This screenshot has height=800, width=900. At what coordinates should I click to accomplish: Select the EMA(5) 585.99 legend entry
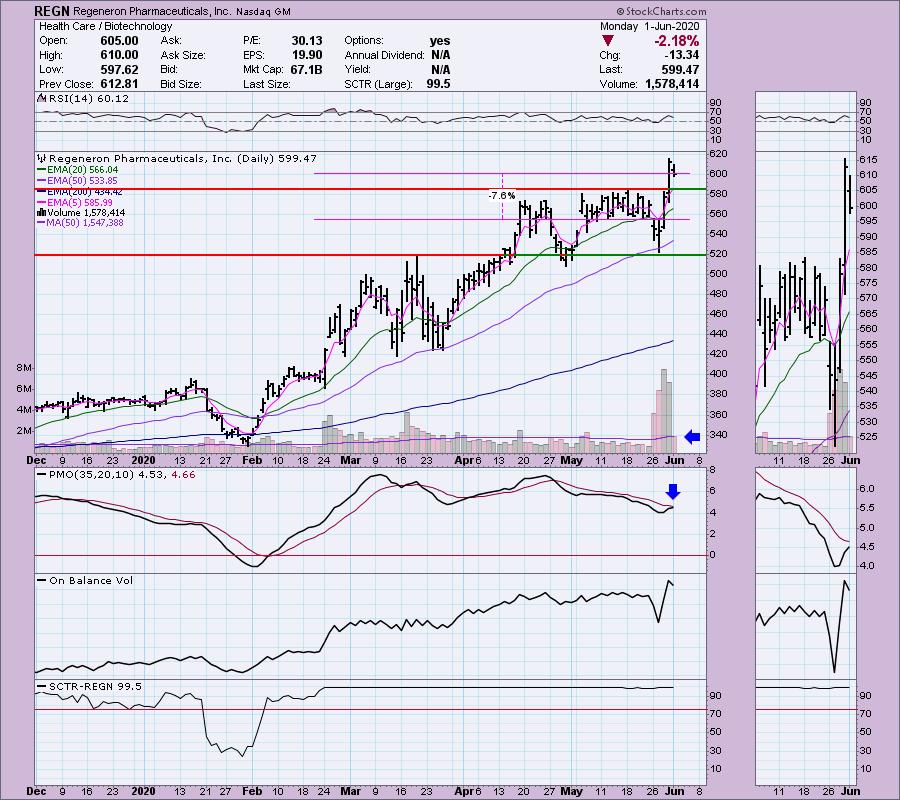[x=75, y=203]
